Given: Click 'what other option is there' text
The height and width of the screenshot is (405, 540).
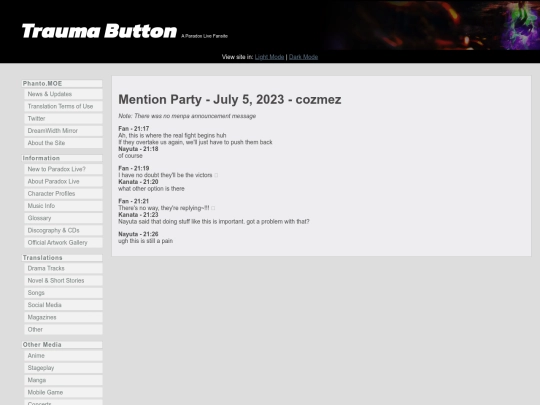Looking at the screenshot, I should [151, 189].
